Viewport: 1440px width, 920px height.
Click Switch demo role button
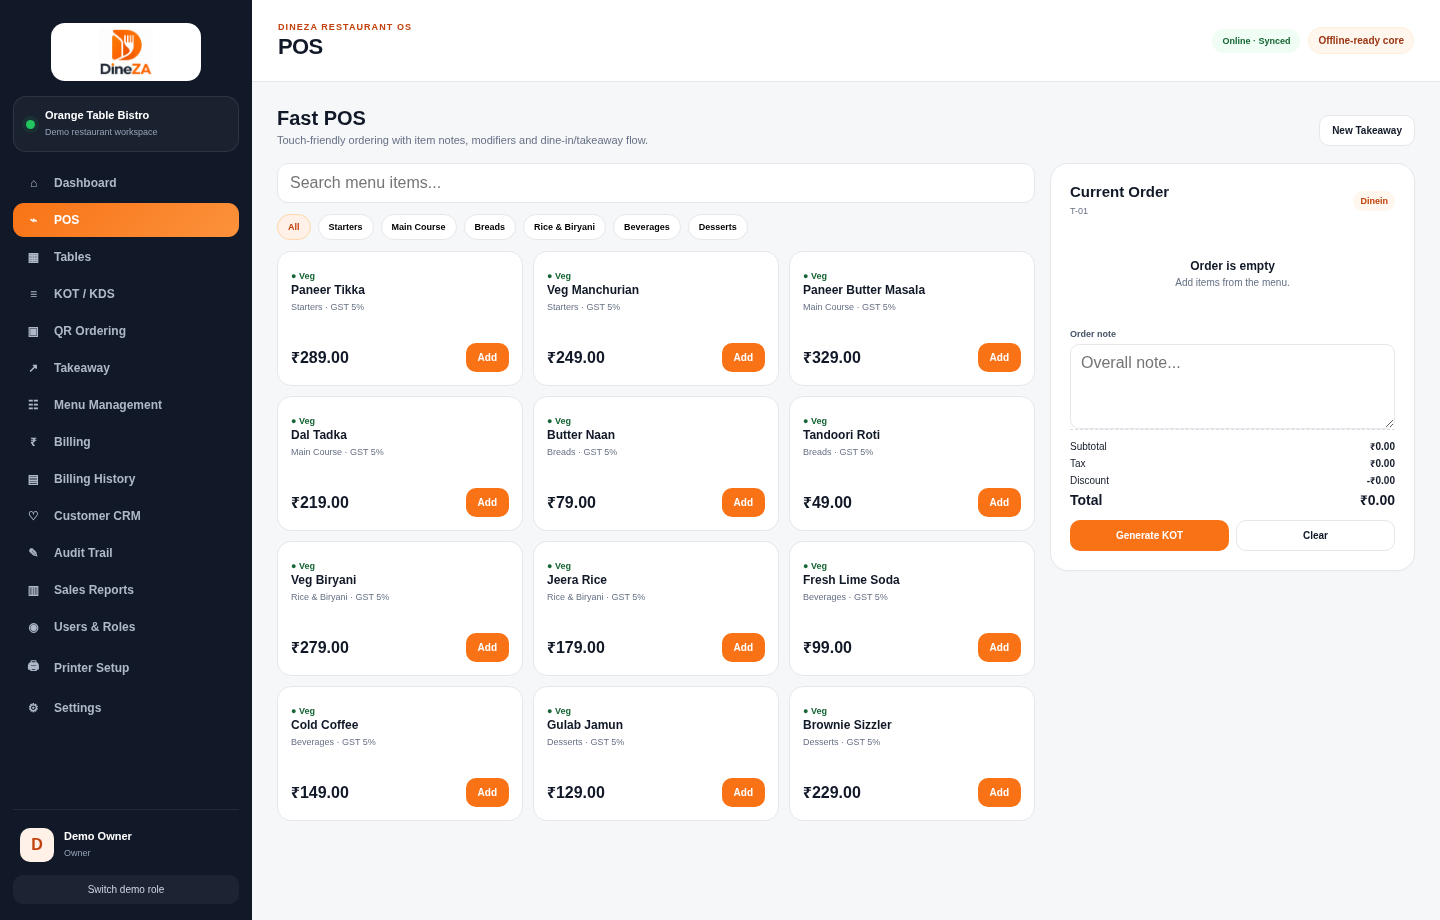(x=126, y=890)
